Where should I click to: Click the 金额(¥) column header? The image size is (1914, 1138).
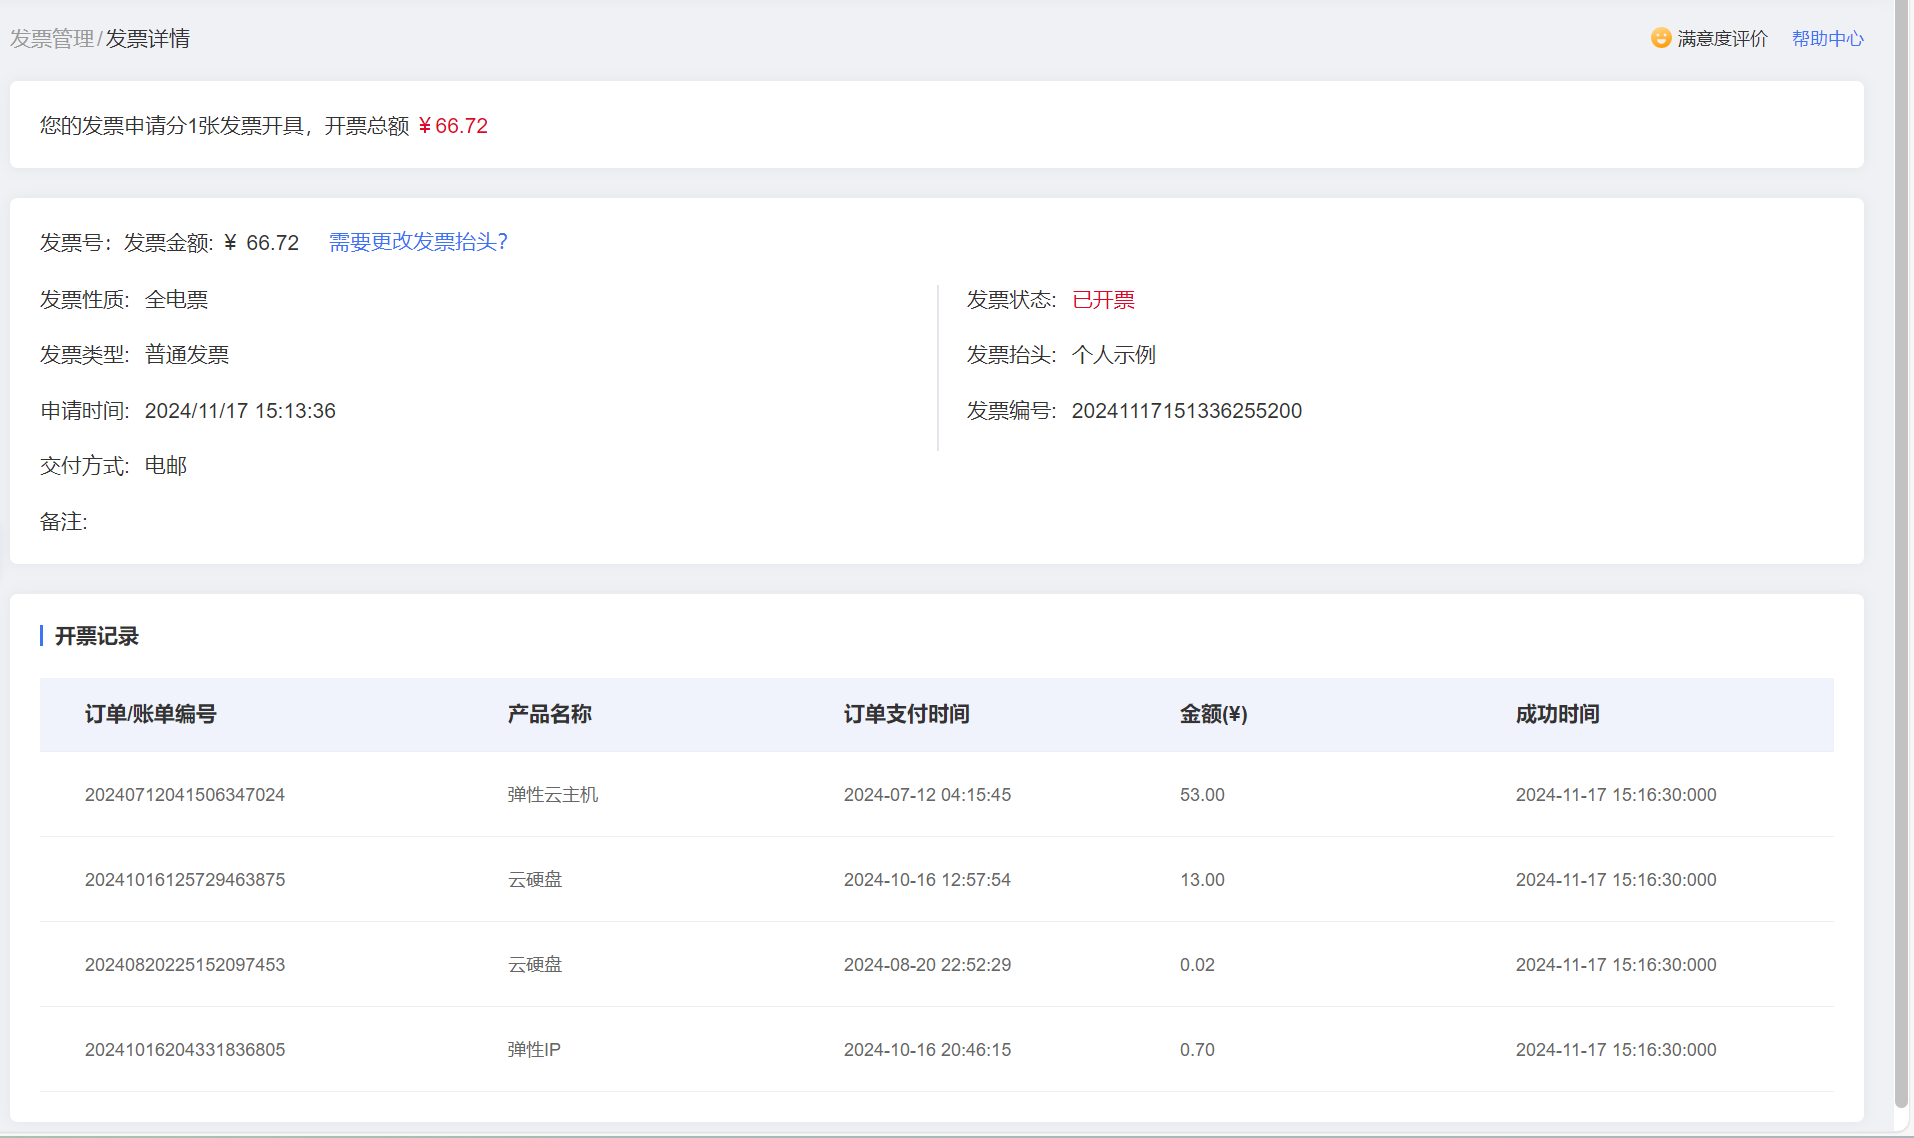[1213, 714]
